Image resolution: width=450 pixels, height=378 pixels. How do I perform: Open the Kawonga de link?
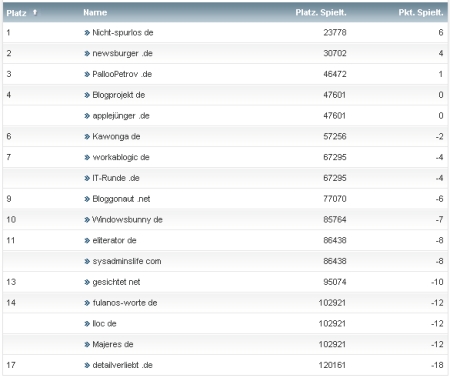pos(116,136)
